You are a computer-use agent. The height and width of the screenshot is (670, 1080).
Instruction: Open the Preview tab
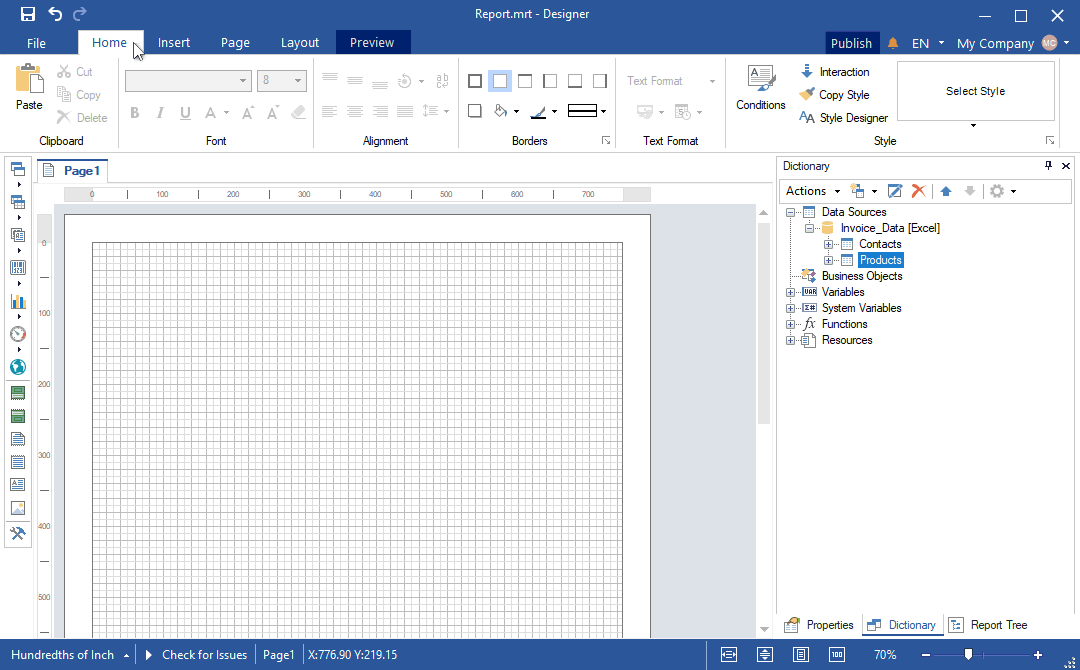372,43
